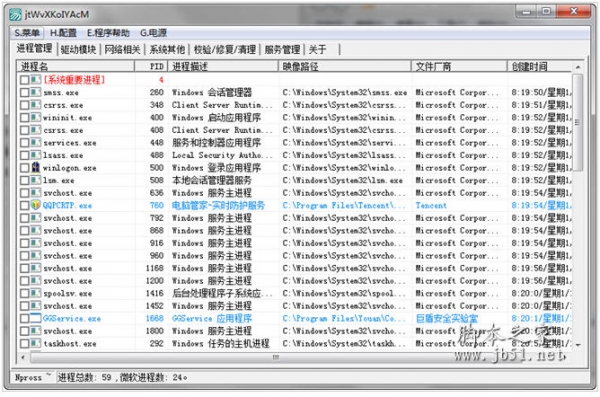This screenshot has width=600, height=397.
Task: Tick checkbox for 系统重要进程 row
Action: pos(24,80)
